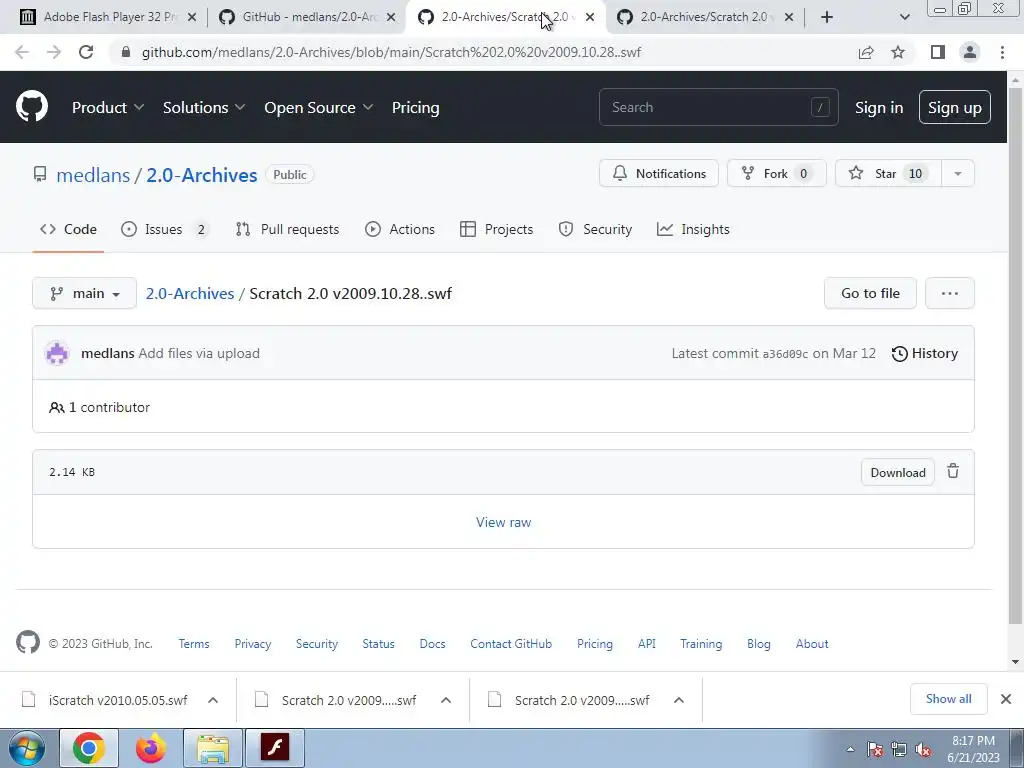Open the Pull requests tab
Screen dimensions: 1024x768
point(287,229)
